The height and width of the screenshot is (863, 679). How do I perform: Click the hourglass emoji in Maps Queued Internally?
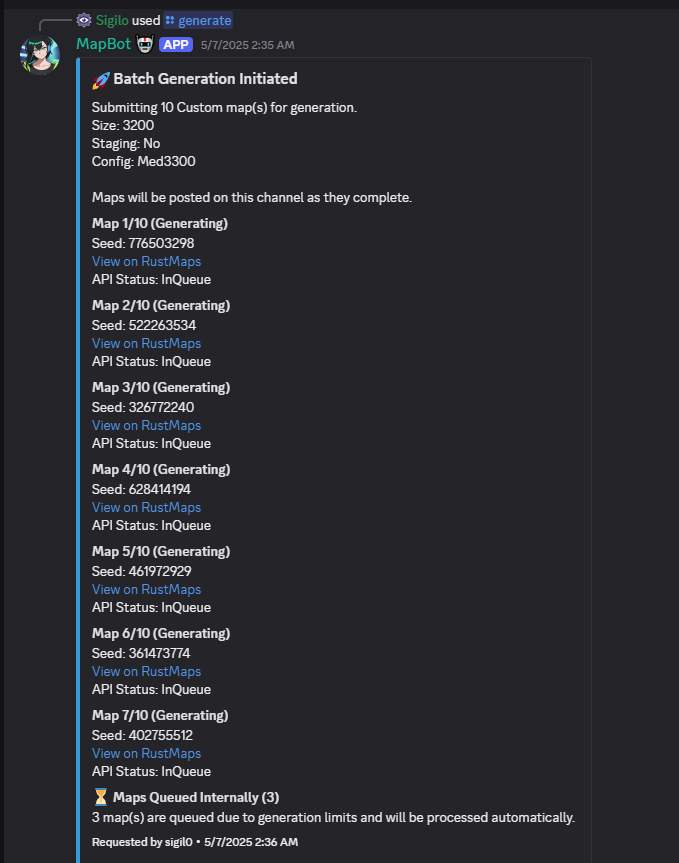pos(102,797)
